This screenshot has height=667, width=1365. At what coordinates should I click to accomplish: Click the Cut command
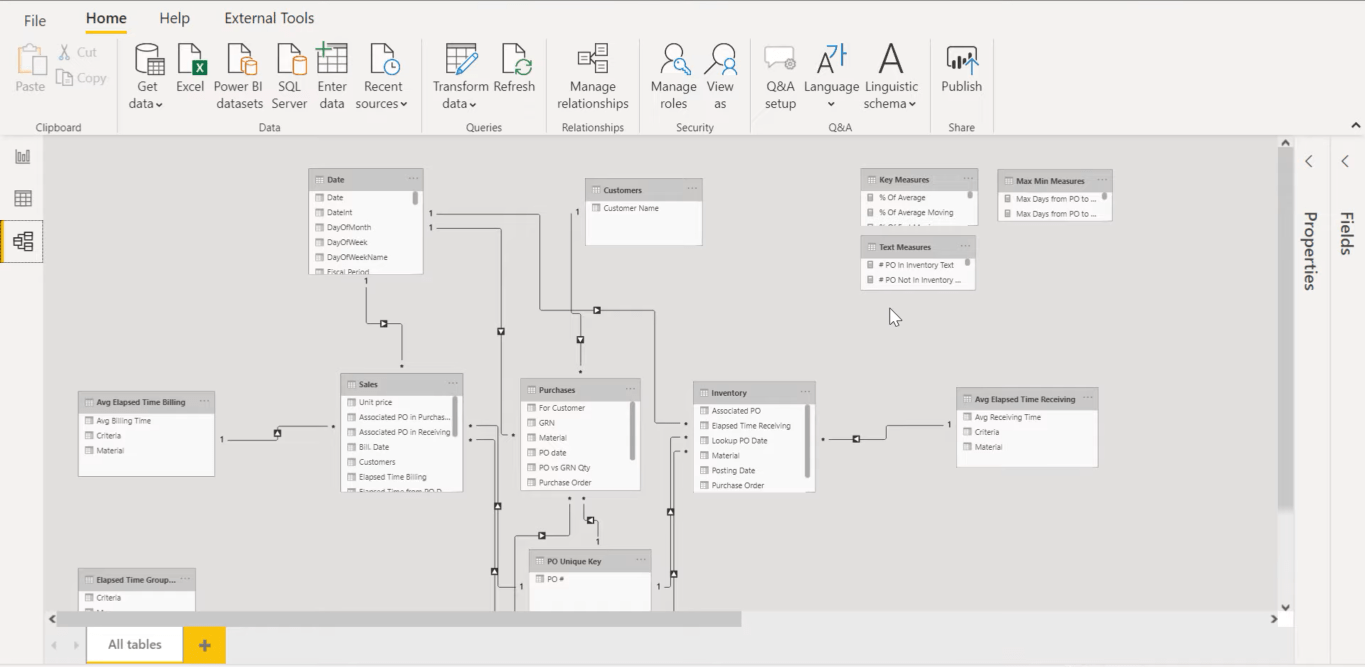click(78, 52)
